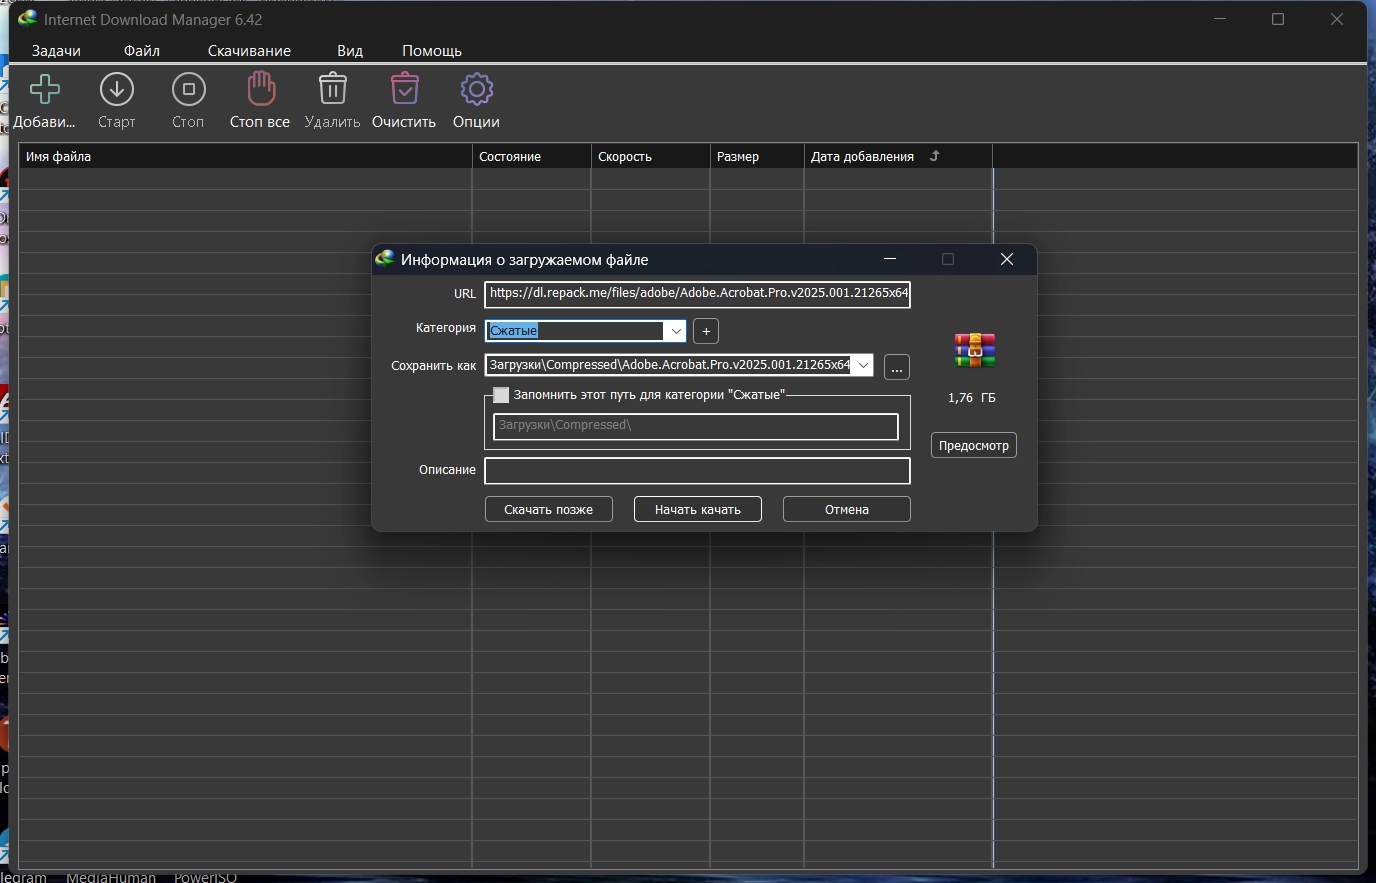Sort by the Скорость column header
Image resolution: width=1376 pixels, height=883 pixels.
[x=650, y=156]
